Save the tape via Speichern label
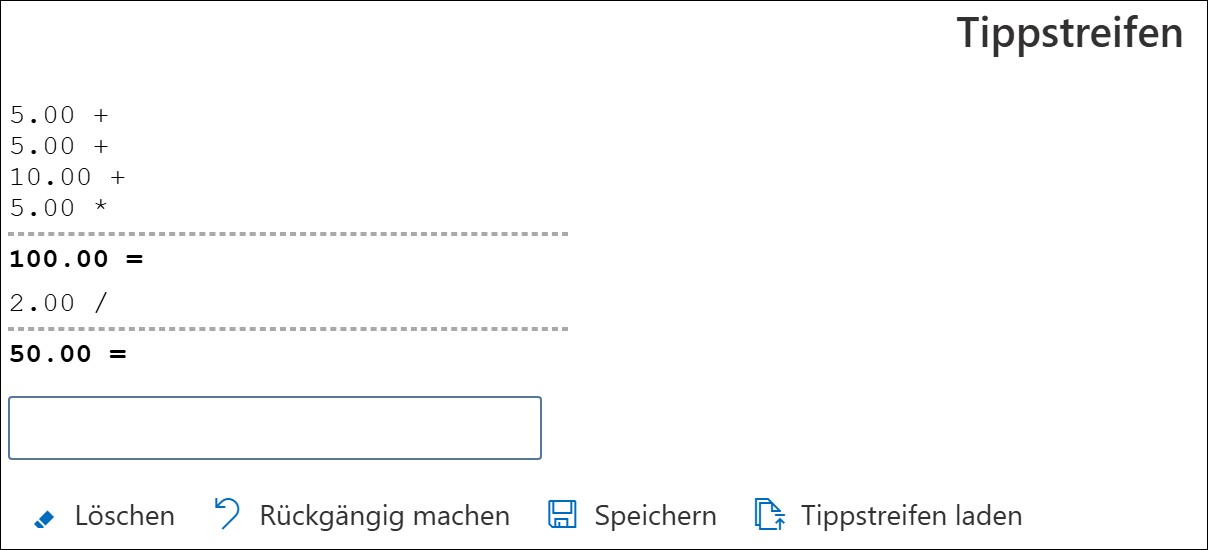Image resolution: width=1208 pixels, height=550 pixels. [655, 516]
